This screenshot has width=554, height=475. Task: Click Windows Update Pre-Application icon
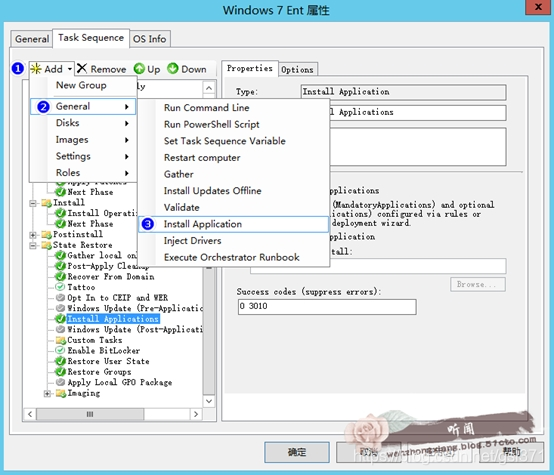point(60,308)
